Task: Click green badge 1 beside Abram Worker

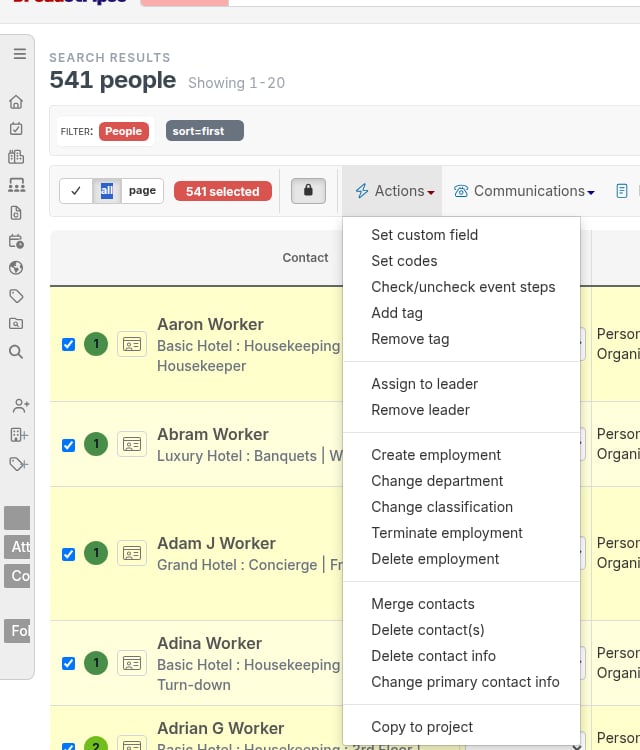Action: (96, 444)
